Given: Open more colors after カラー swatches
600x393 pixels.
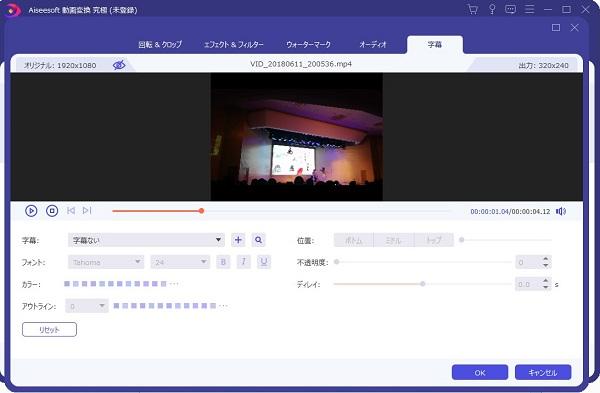Looking at the screenshot, I should [x=174, y=284].
